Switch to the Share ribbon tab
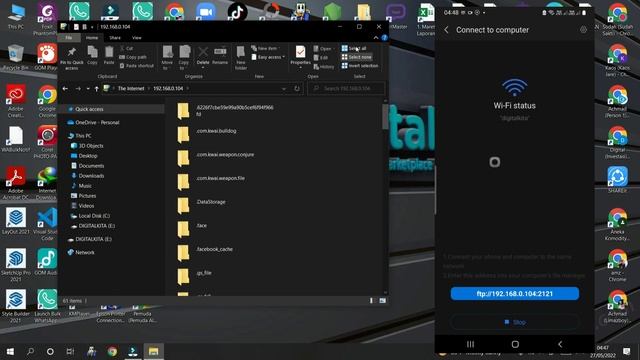 [x=115, y=38]
